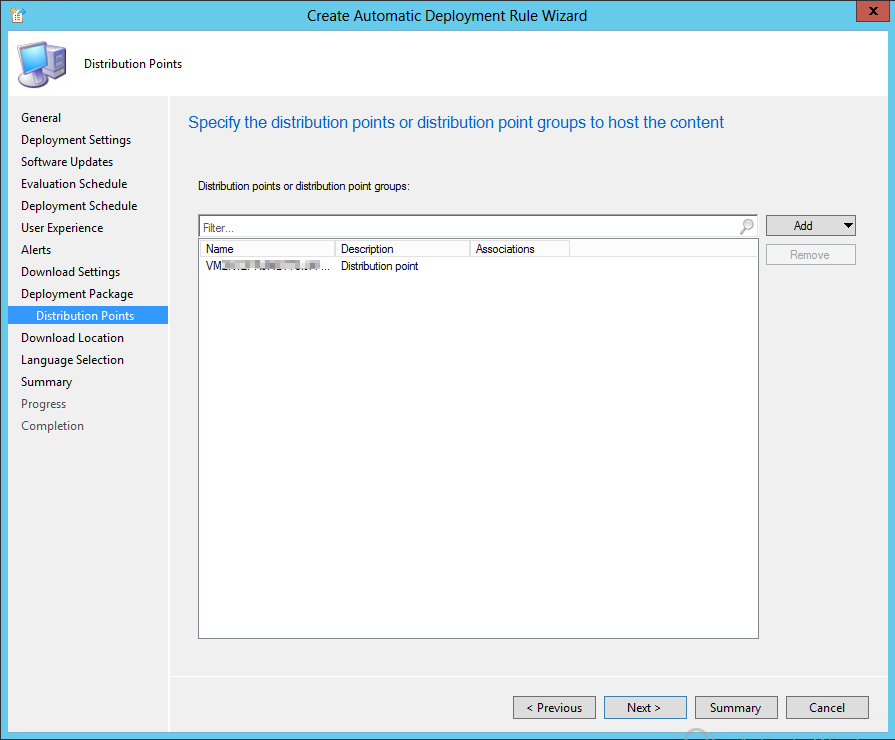Open the Summary step in sidebar
Screen dimensions: 895x740
pos(46,382)
